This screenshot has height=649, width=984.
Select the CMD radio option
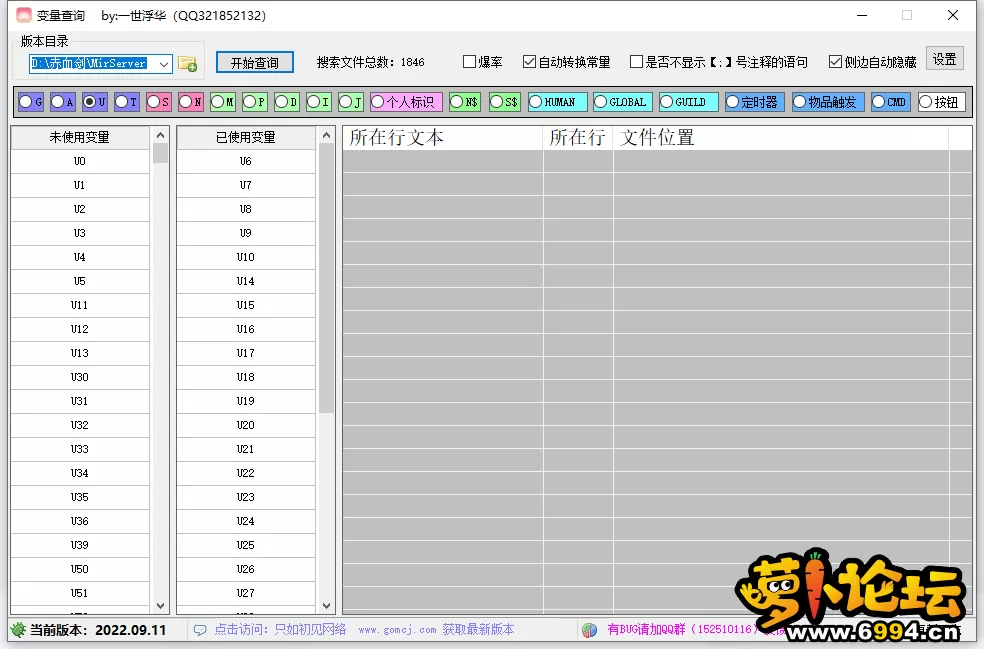click(891, 102)
